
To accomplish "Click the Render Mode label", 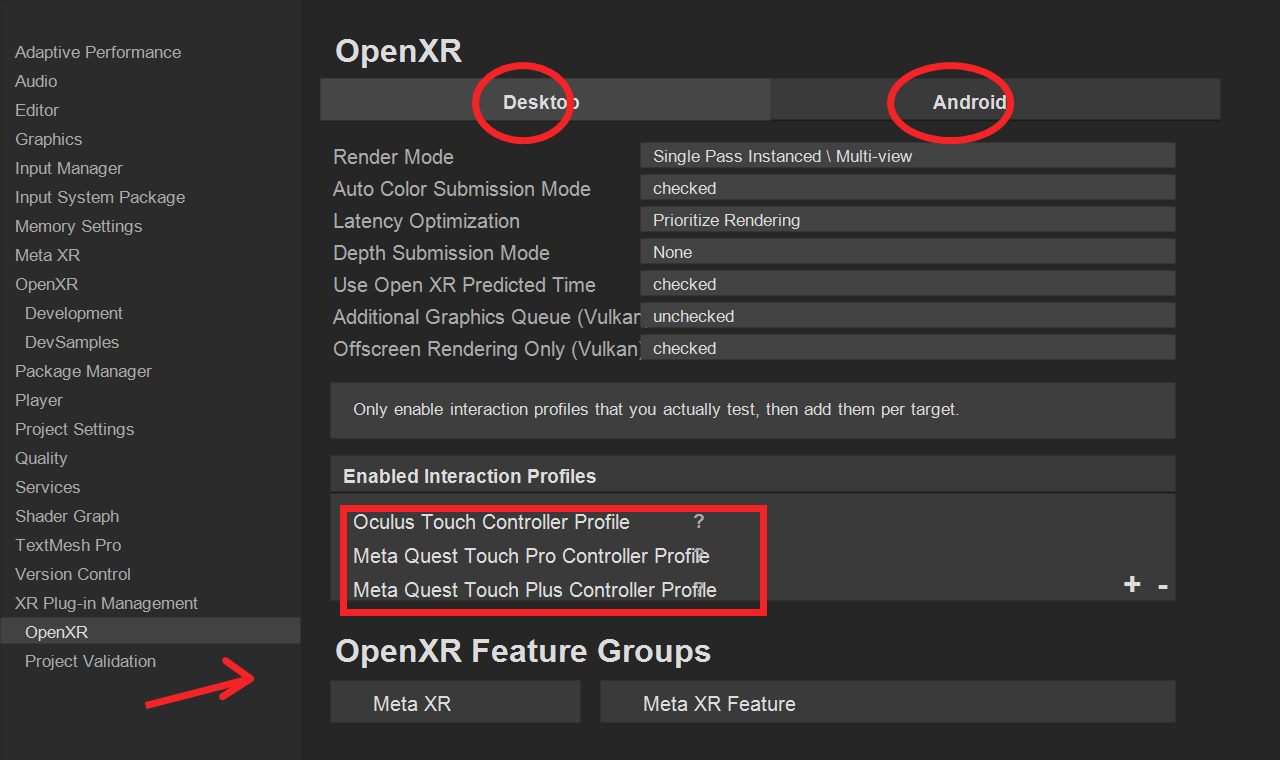I will 393,157.
